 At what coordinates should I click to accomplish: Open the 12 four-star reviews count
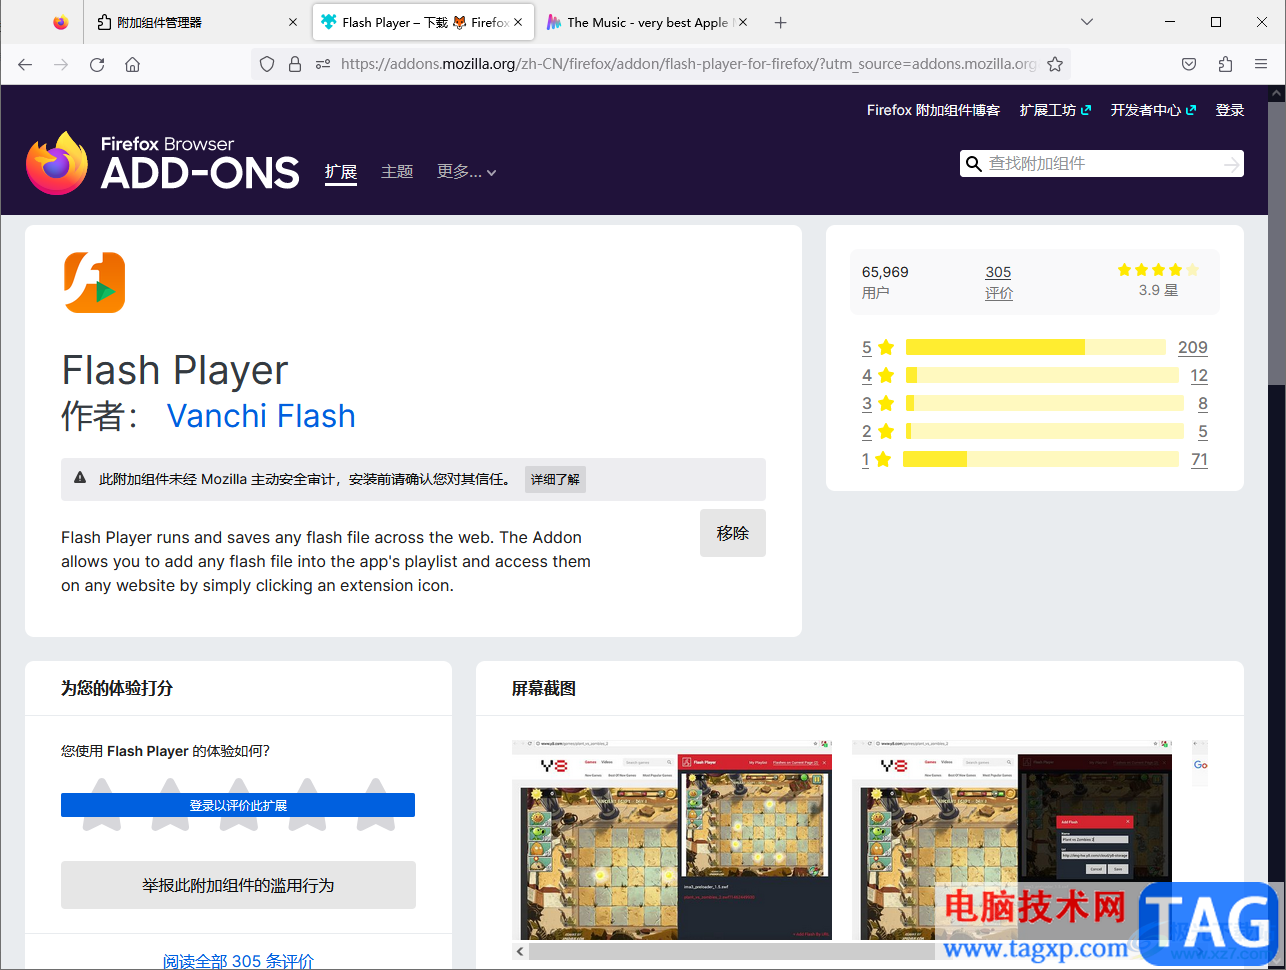[x=1199, y=376]
